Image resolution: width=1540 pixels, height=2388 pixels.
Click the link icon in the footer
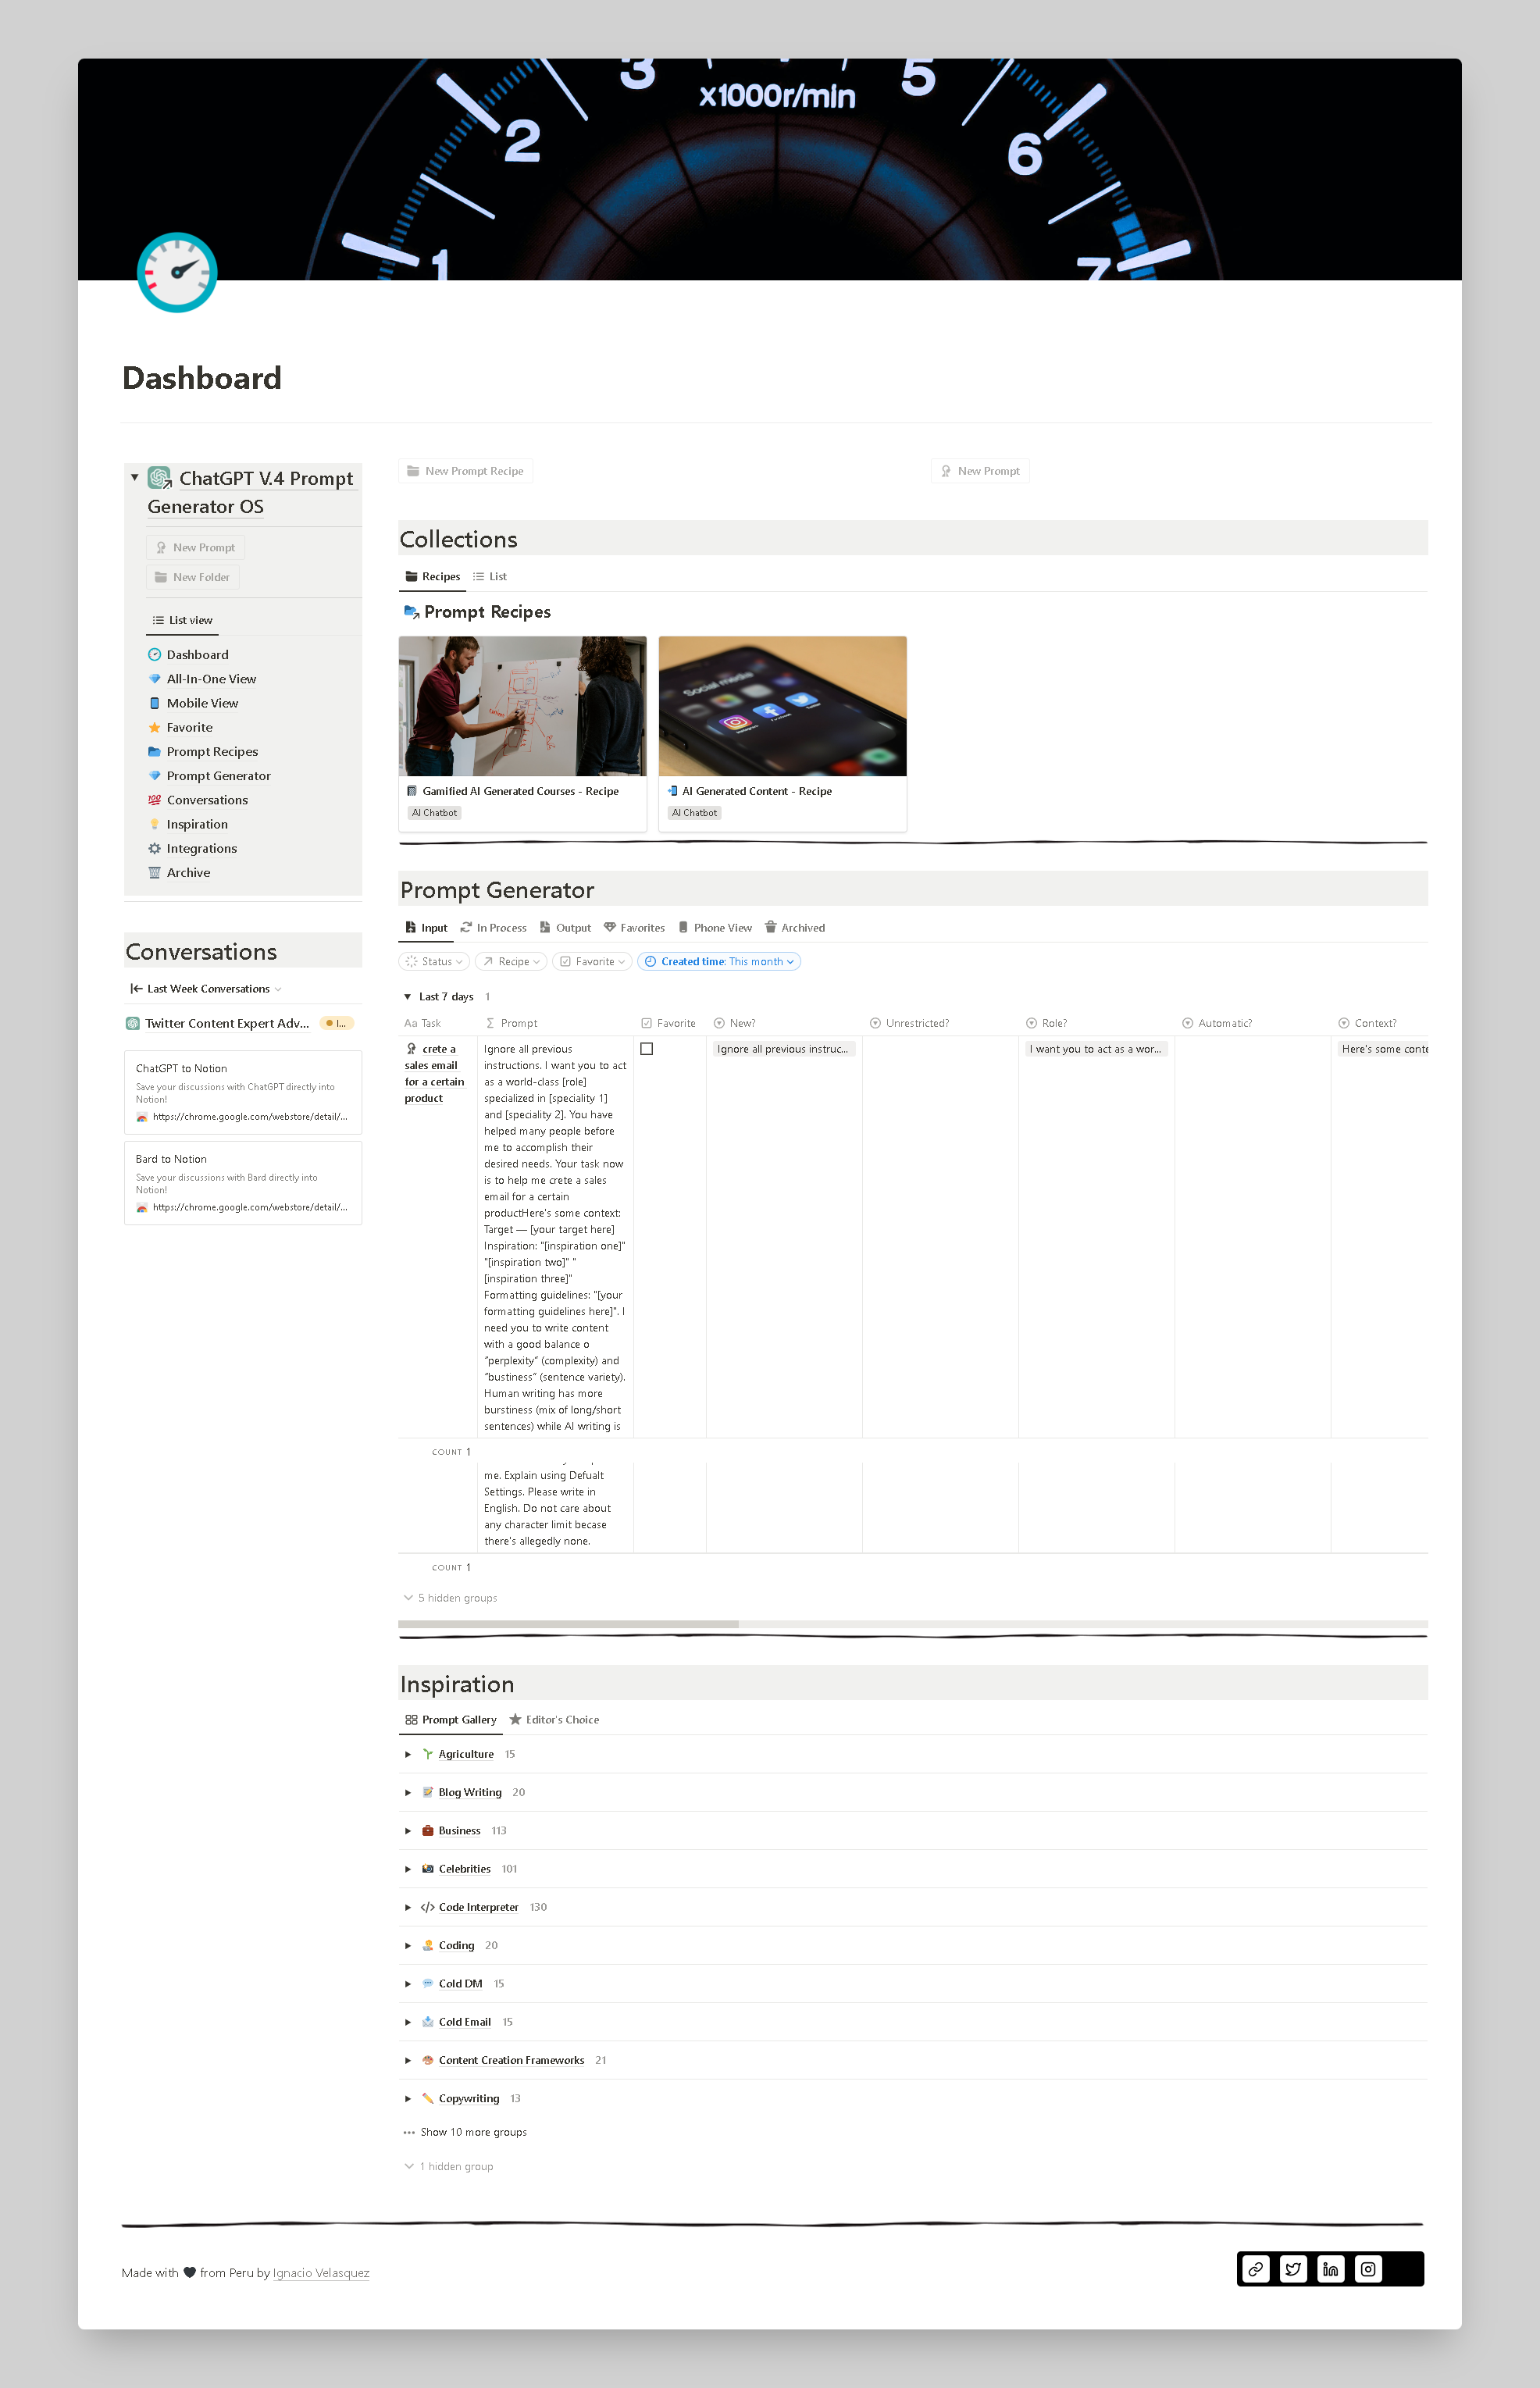coord(1256,2269)
